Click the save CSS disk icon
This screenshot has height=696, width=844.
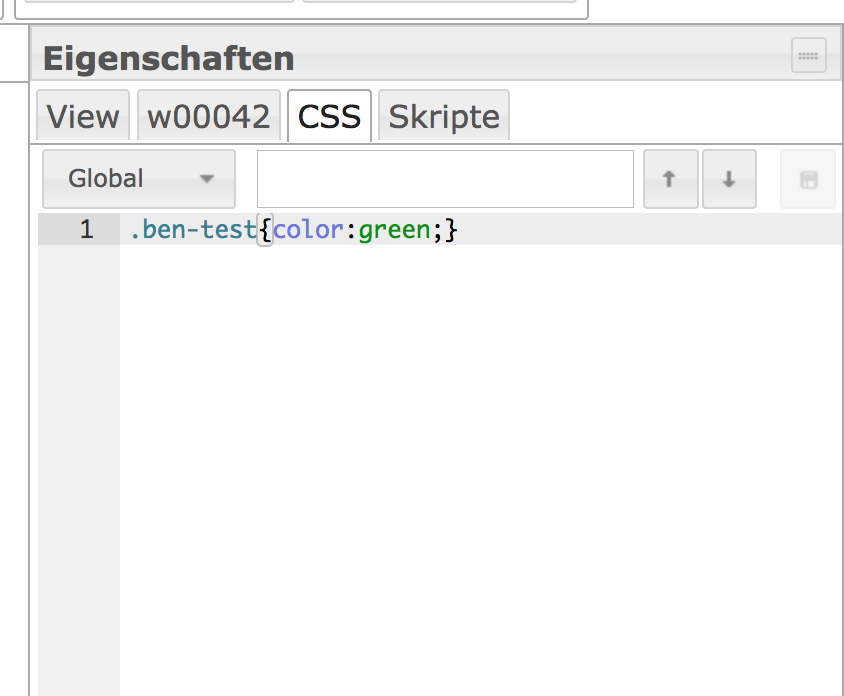(x=807, y=180)
